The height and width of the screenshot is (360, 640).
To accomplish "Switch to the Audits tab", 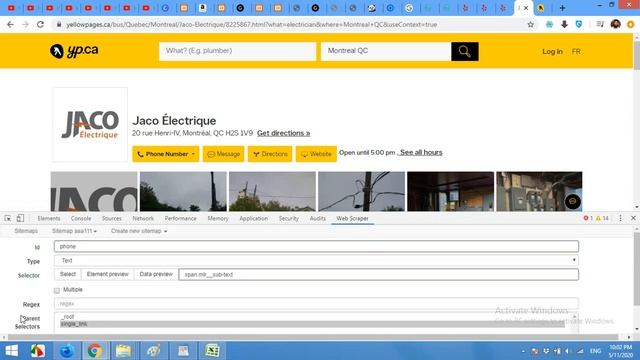I will pyautogui.click(x=318, y=218).
